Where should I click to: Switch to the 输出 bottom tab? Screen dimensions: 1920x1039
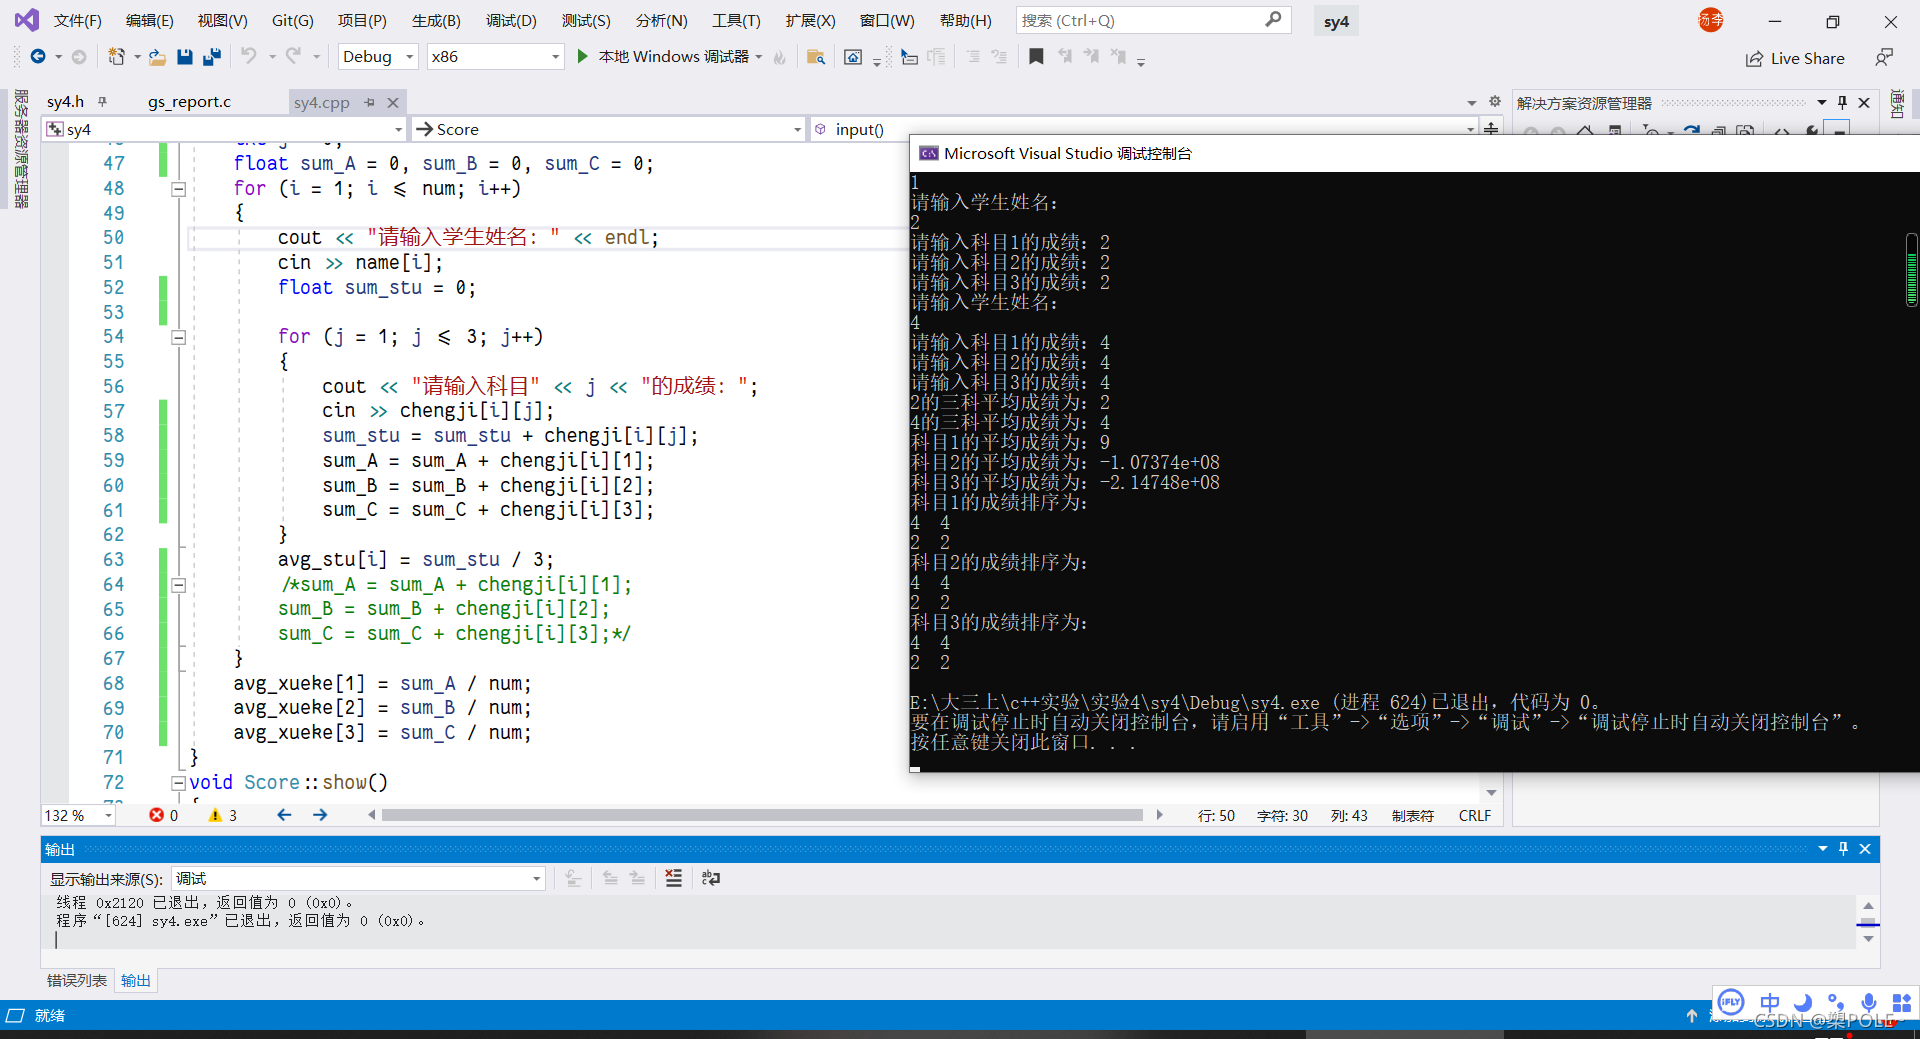coord(136,980)
